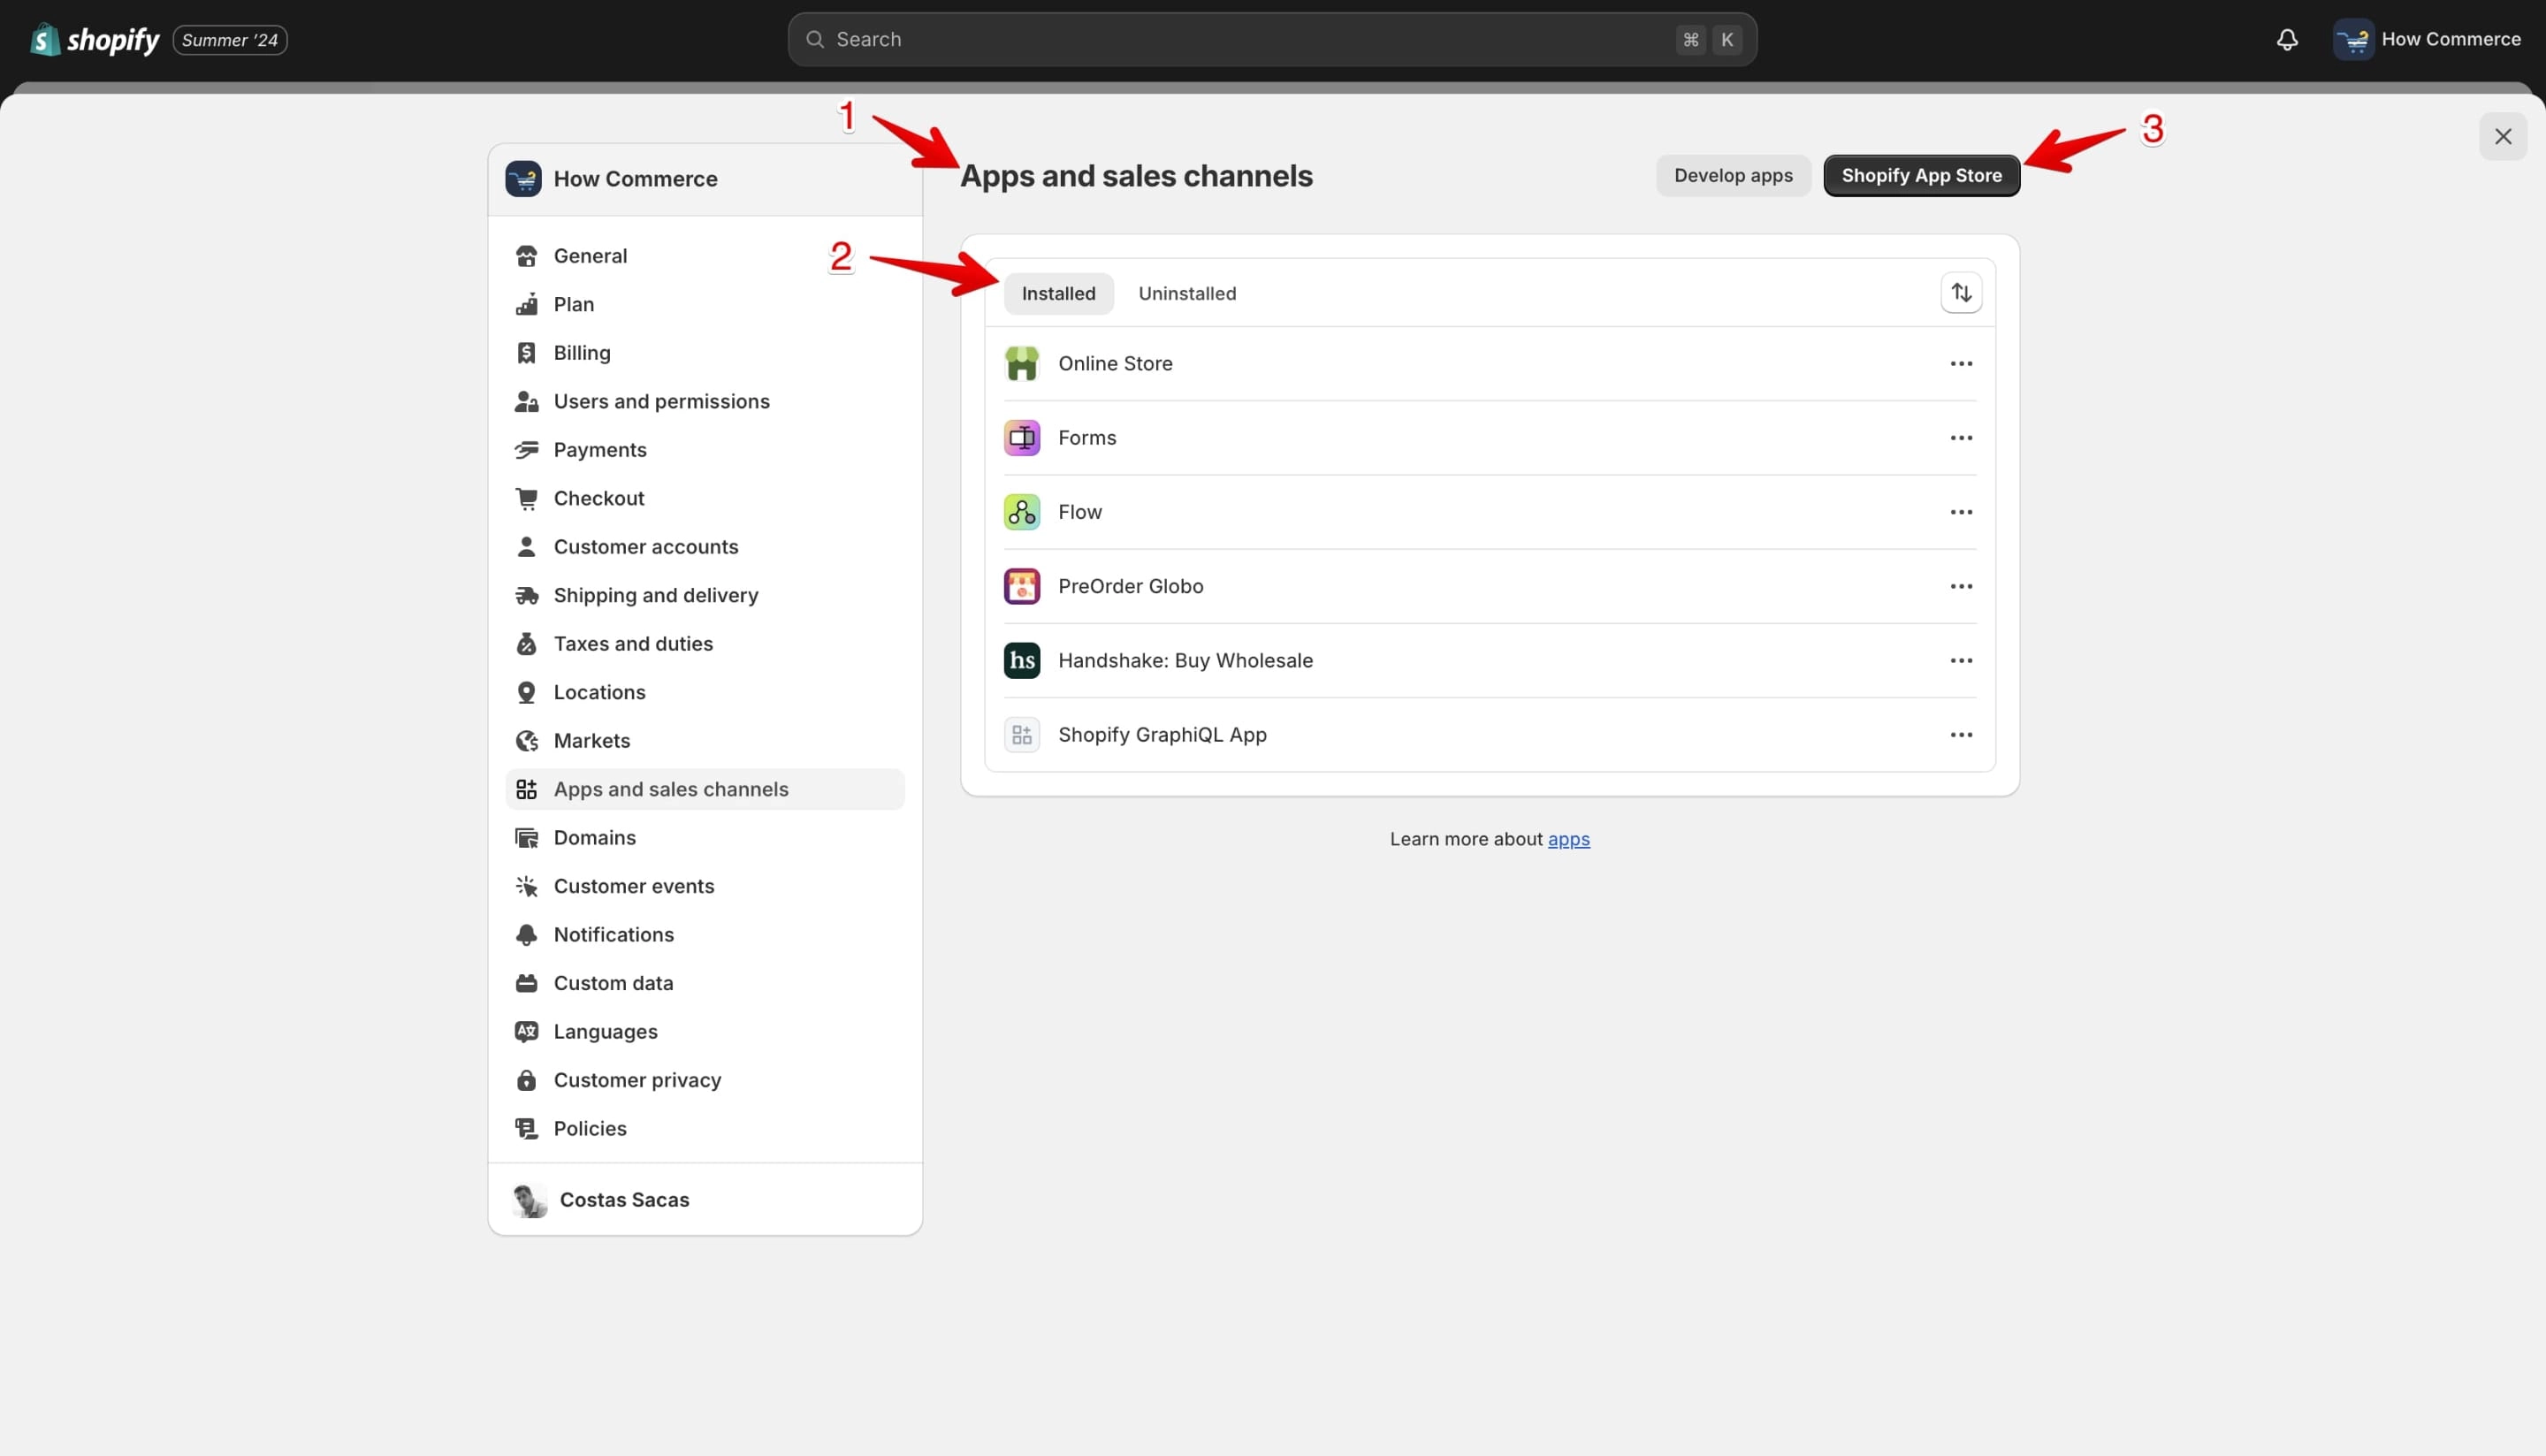Click the Markets globe icon

pyautogui.click(x=526, y=741)
